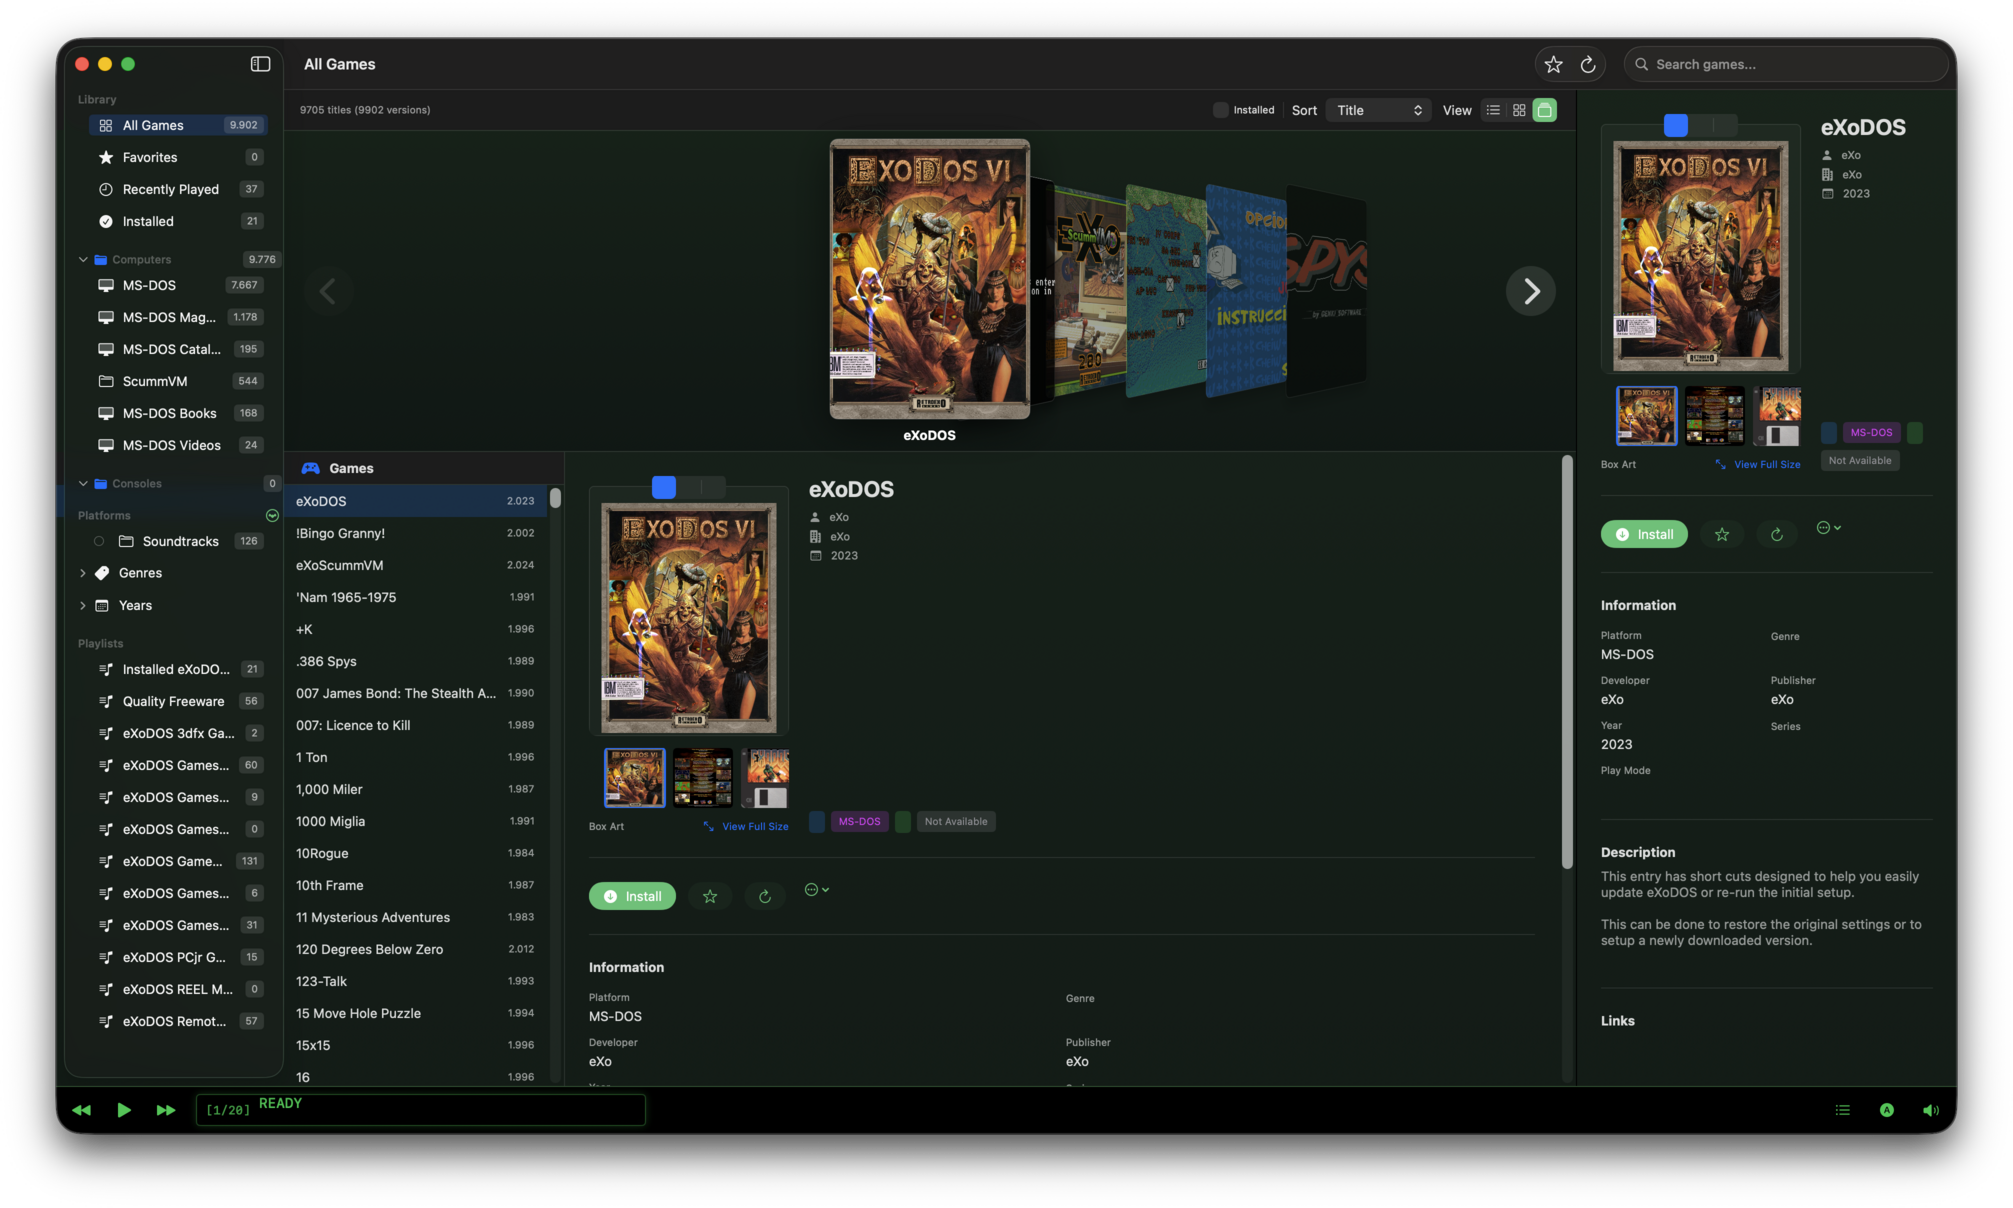Toggle starred filter in the top toolbar

(1553, 63)
